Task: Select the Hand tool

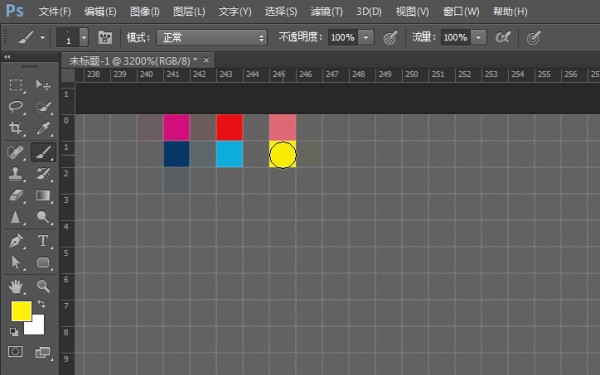Action: (x=15, y=286)
